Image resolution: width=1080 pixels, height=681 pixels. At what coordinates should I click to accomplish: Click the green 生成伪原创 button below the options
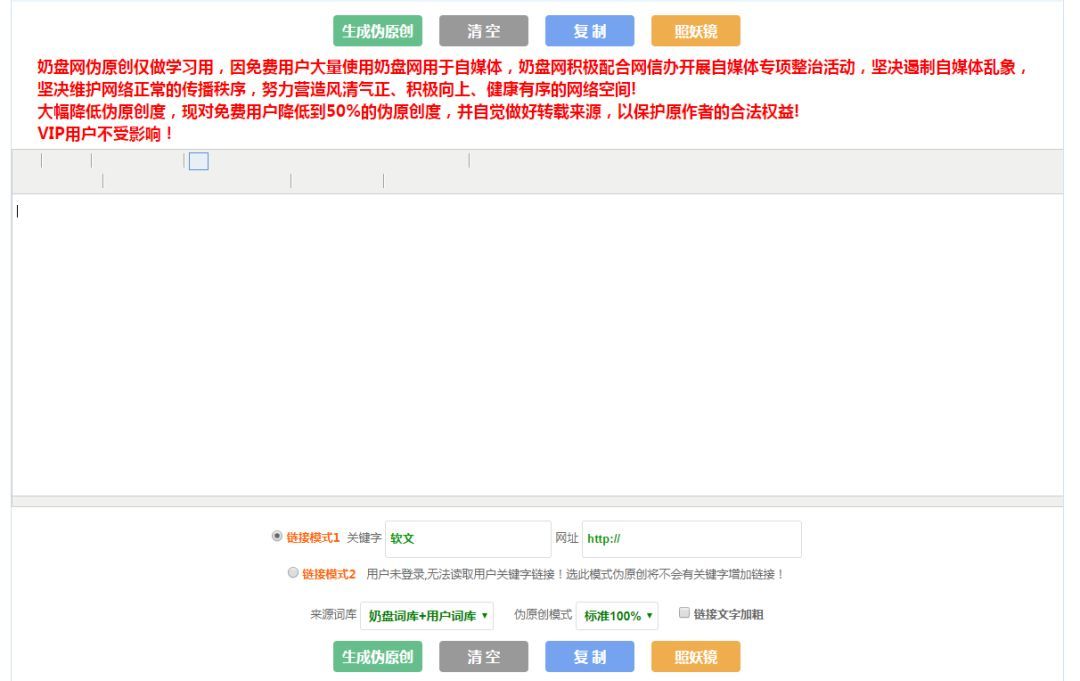point(377,656)
